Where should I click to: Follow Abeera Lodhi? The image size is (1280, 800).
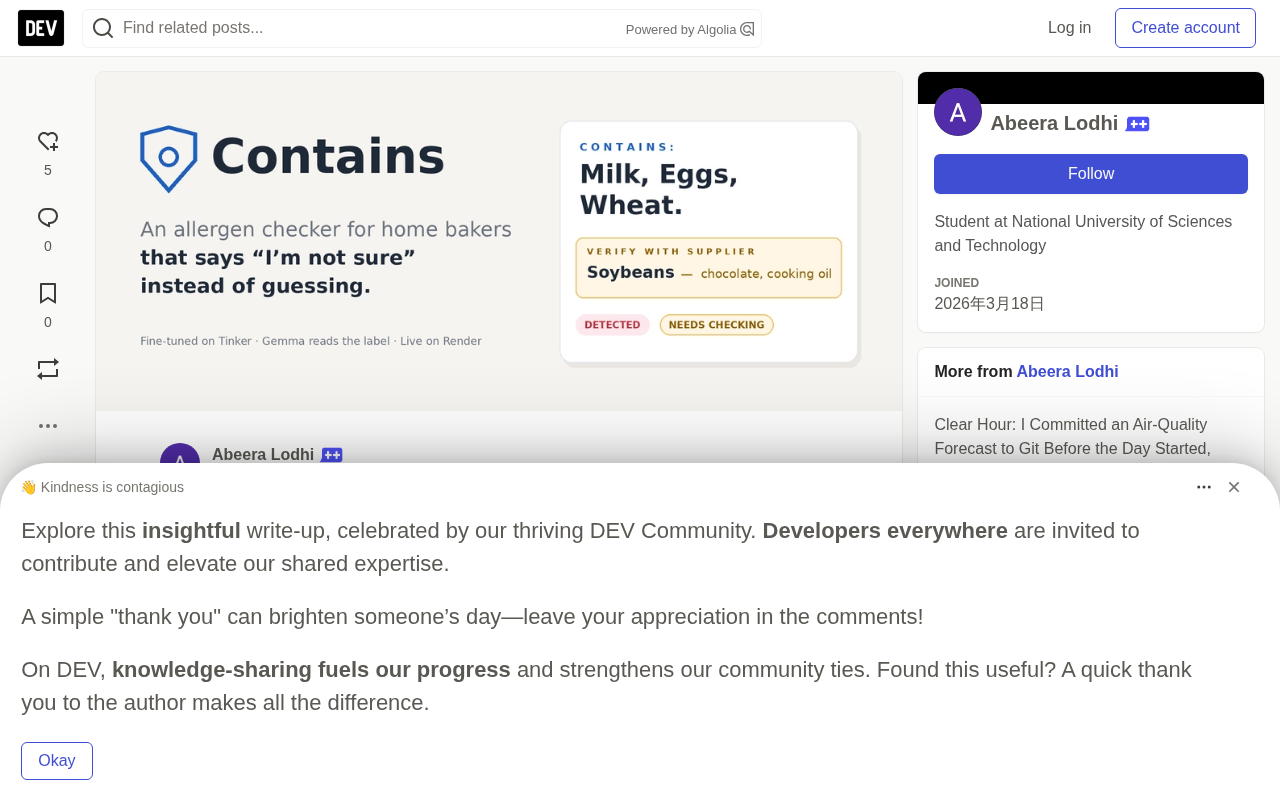click(1091, 174)
